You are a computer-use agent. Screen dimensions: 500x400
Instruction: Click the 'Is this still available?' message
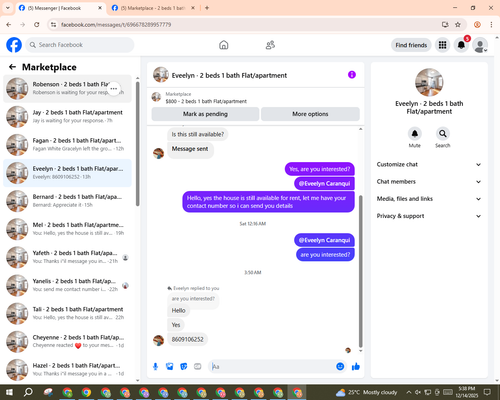[198, 134]
